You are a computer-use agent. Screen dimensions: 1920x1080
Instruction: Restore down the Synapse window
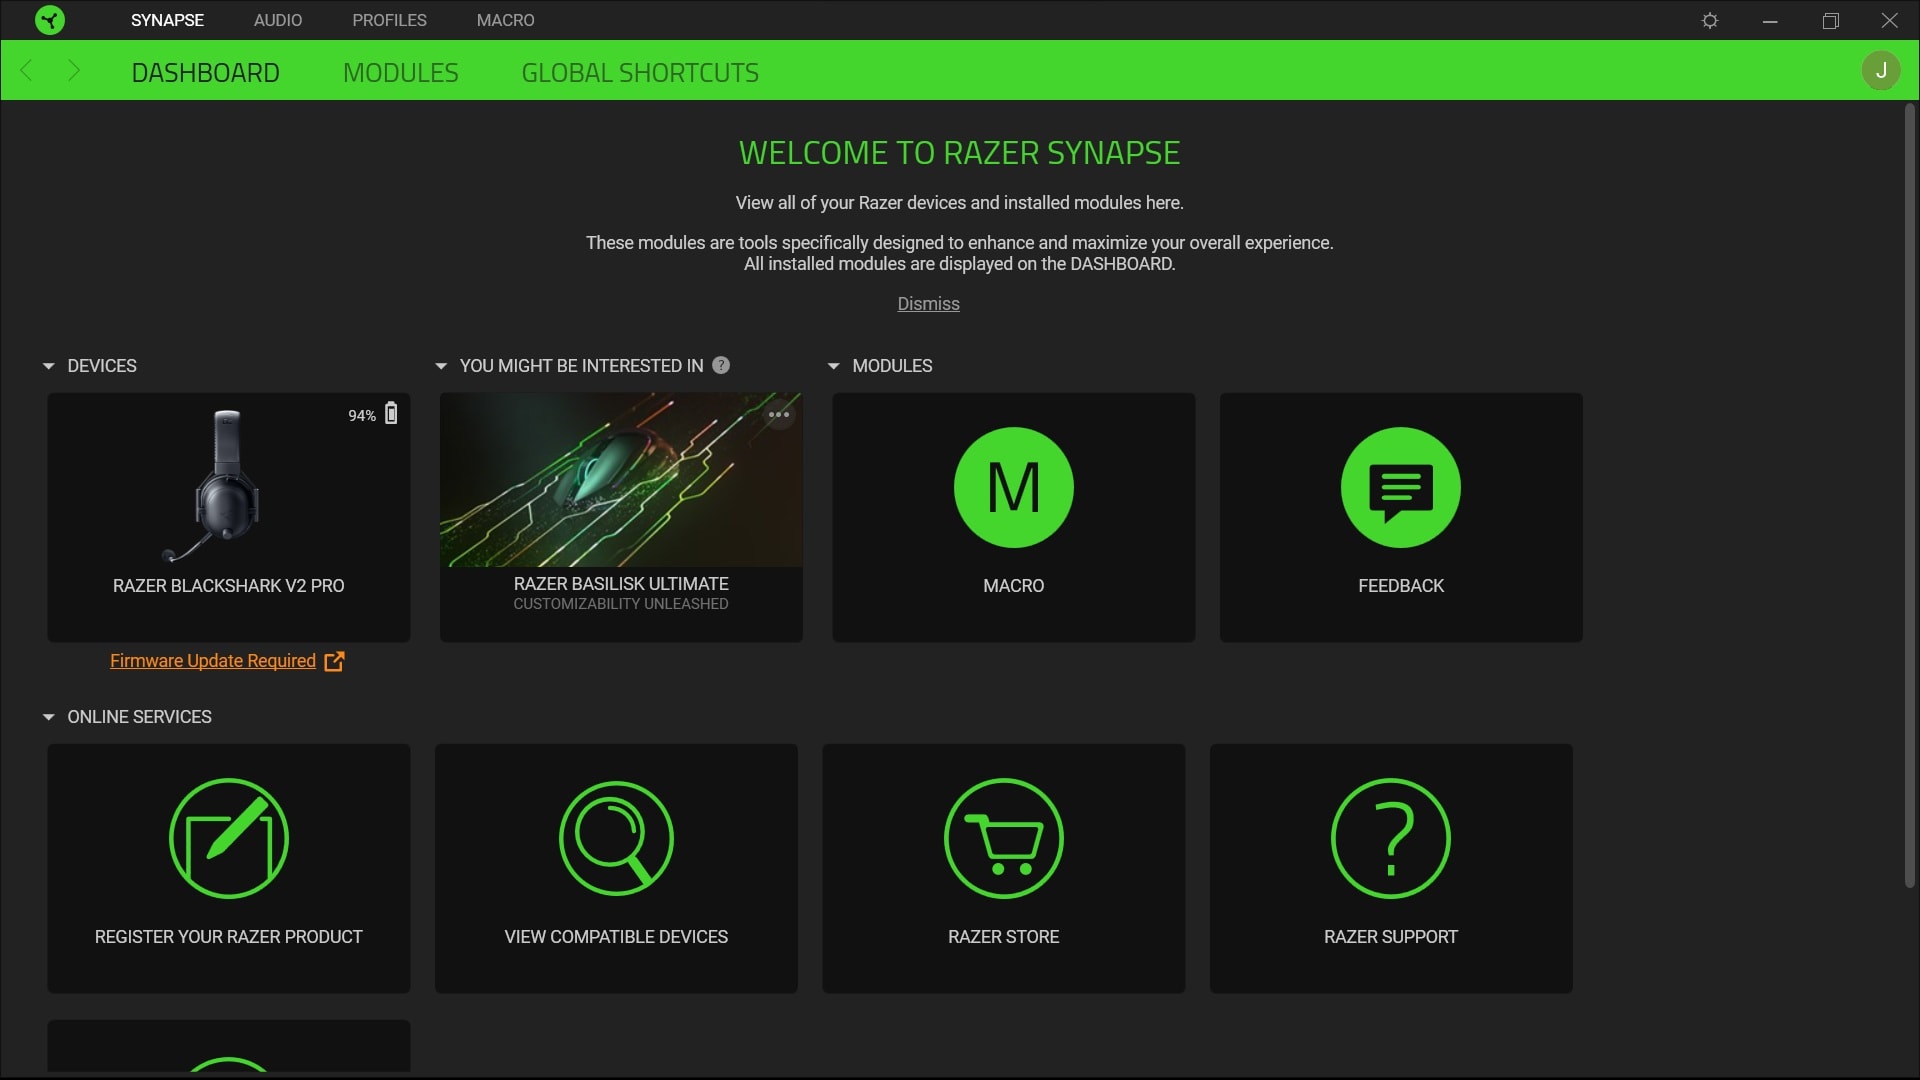coord(1830,20)
